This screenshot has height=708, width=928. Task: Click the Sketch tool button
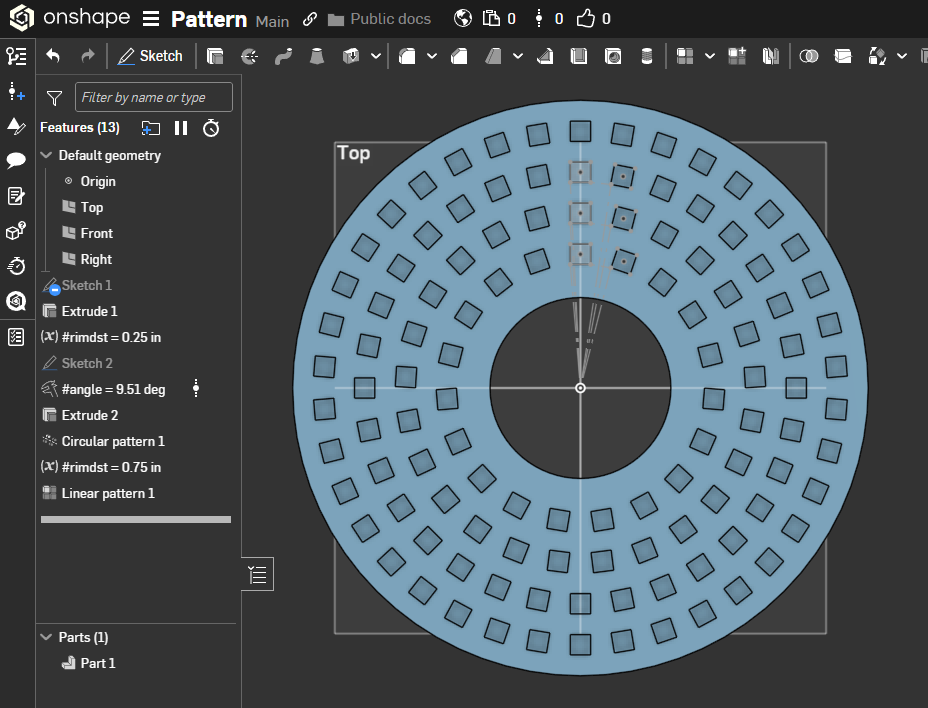click(150, 56)
